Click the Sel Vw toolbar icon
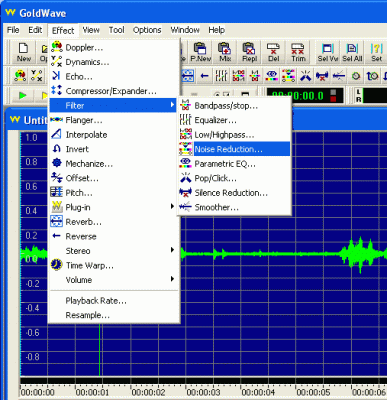The width and height of the screenshot is (387, 400). pyautogui.click(x=328, y=52)
